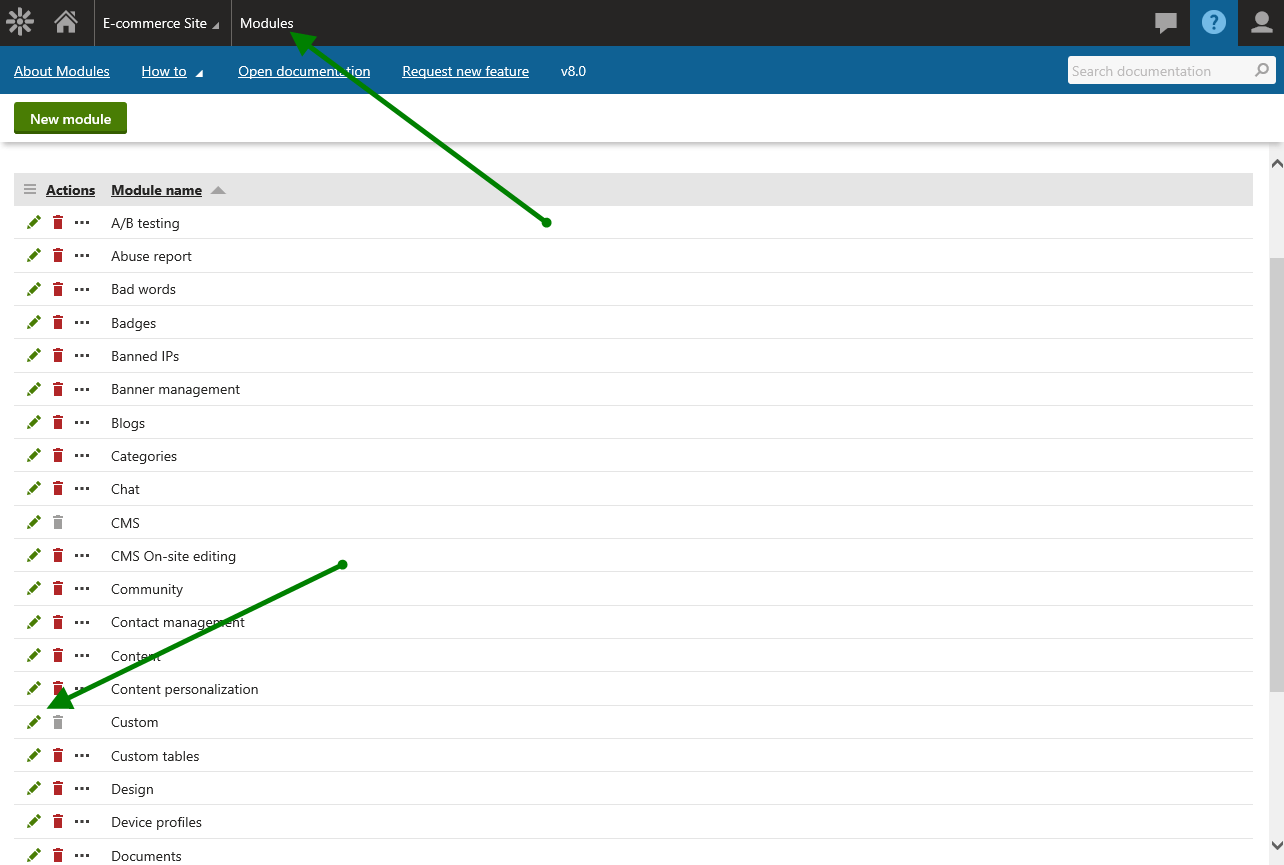Delete the Custom tables module
The height and width of the screenshot is (865, 1284).
click(58, 755)
